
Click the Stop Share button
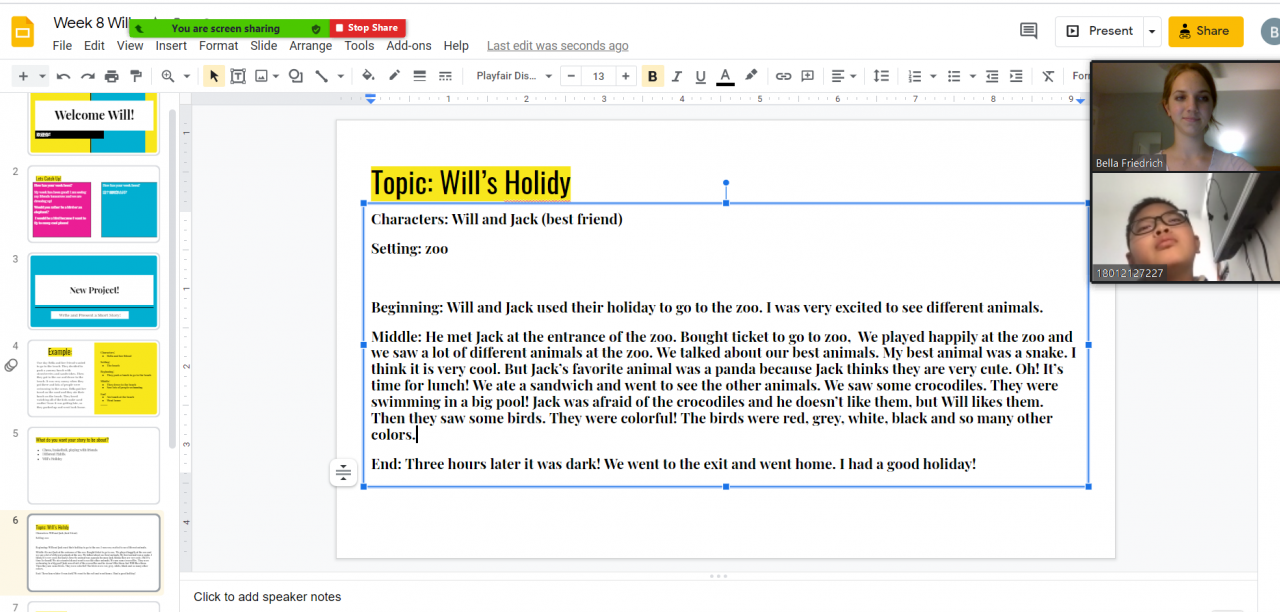click(366, 28)
